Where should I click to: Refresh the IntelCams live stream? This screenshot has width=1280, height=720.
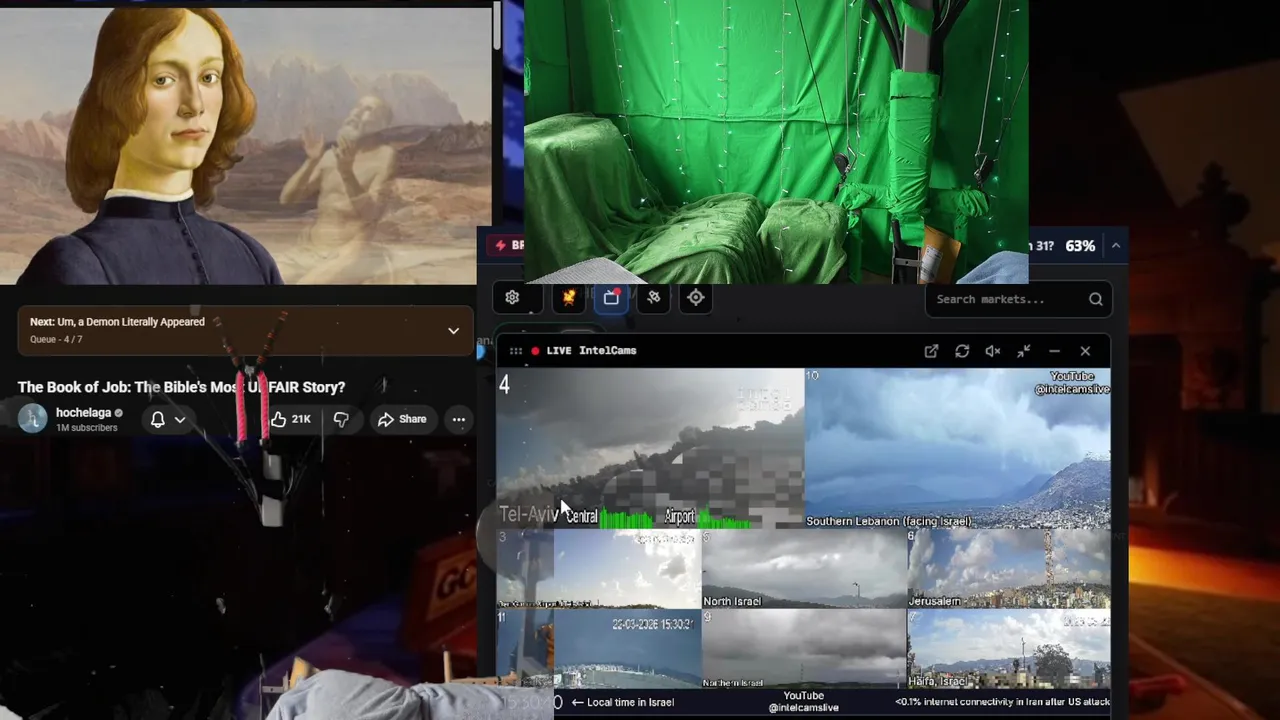pos(962,351)
